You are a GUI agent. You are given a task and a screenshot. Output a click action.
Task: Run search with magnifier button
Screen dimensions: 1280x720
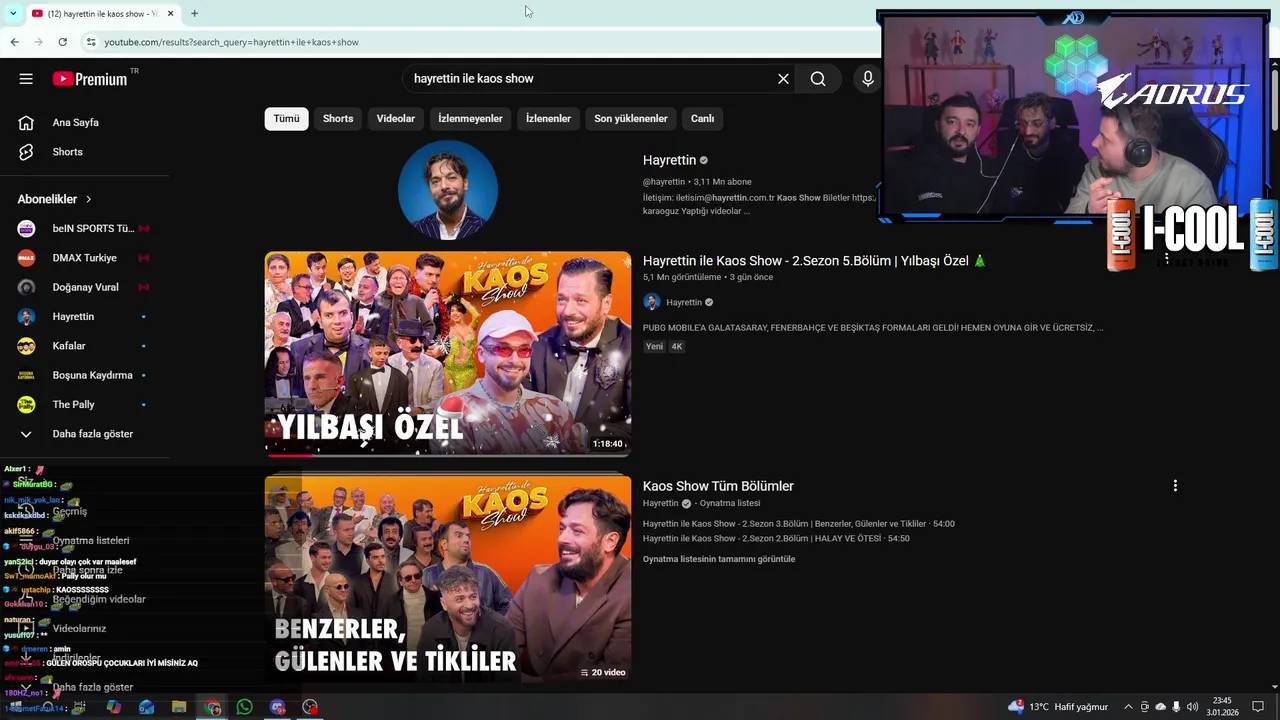pyautogui.click(x=818, y=79)
